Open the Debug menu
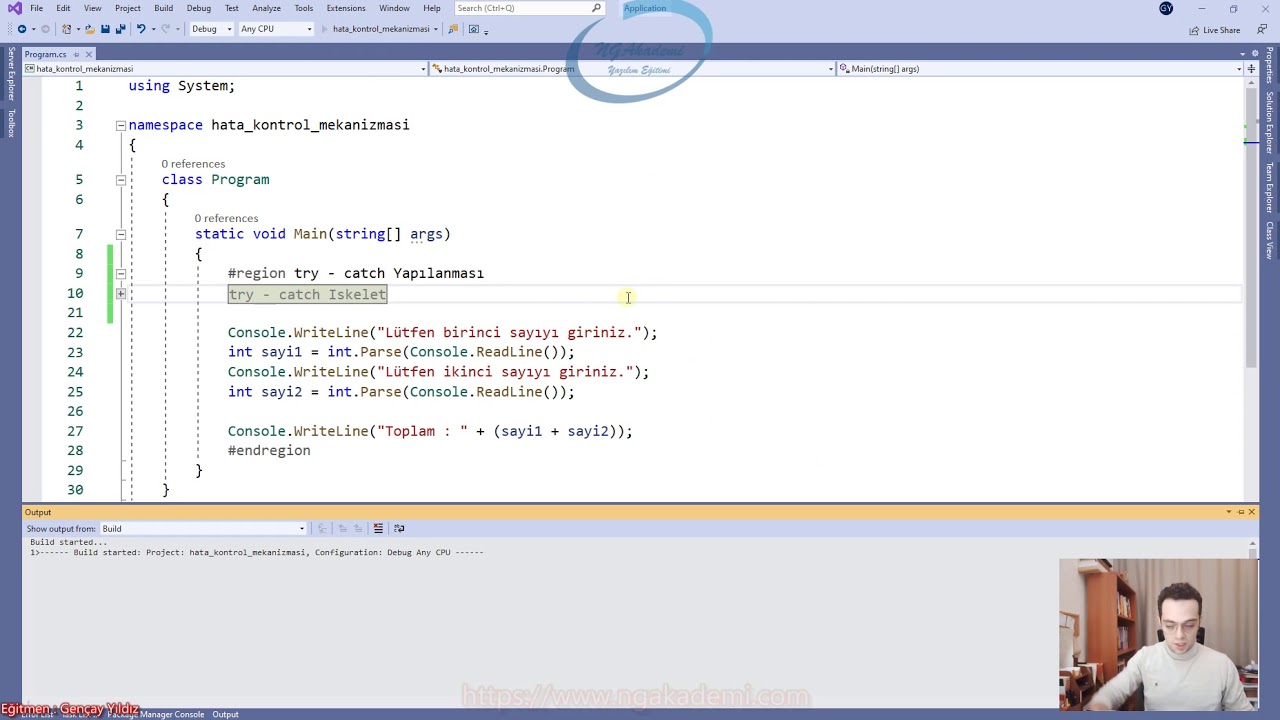 click(x=198, y=8)
